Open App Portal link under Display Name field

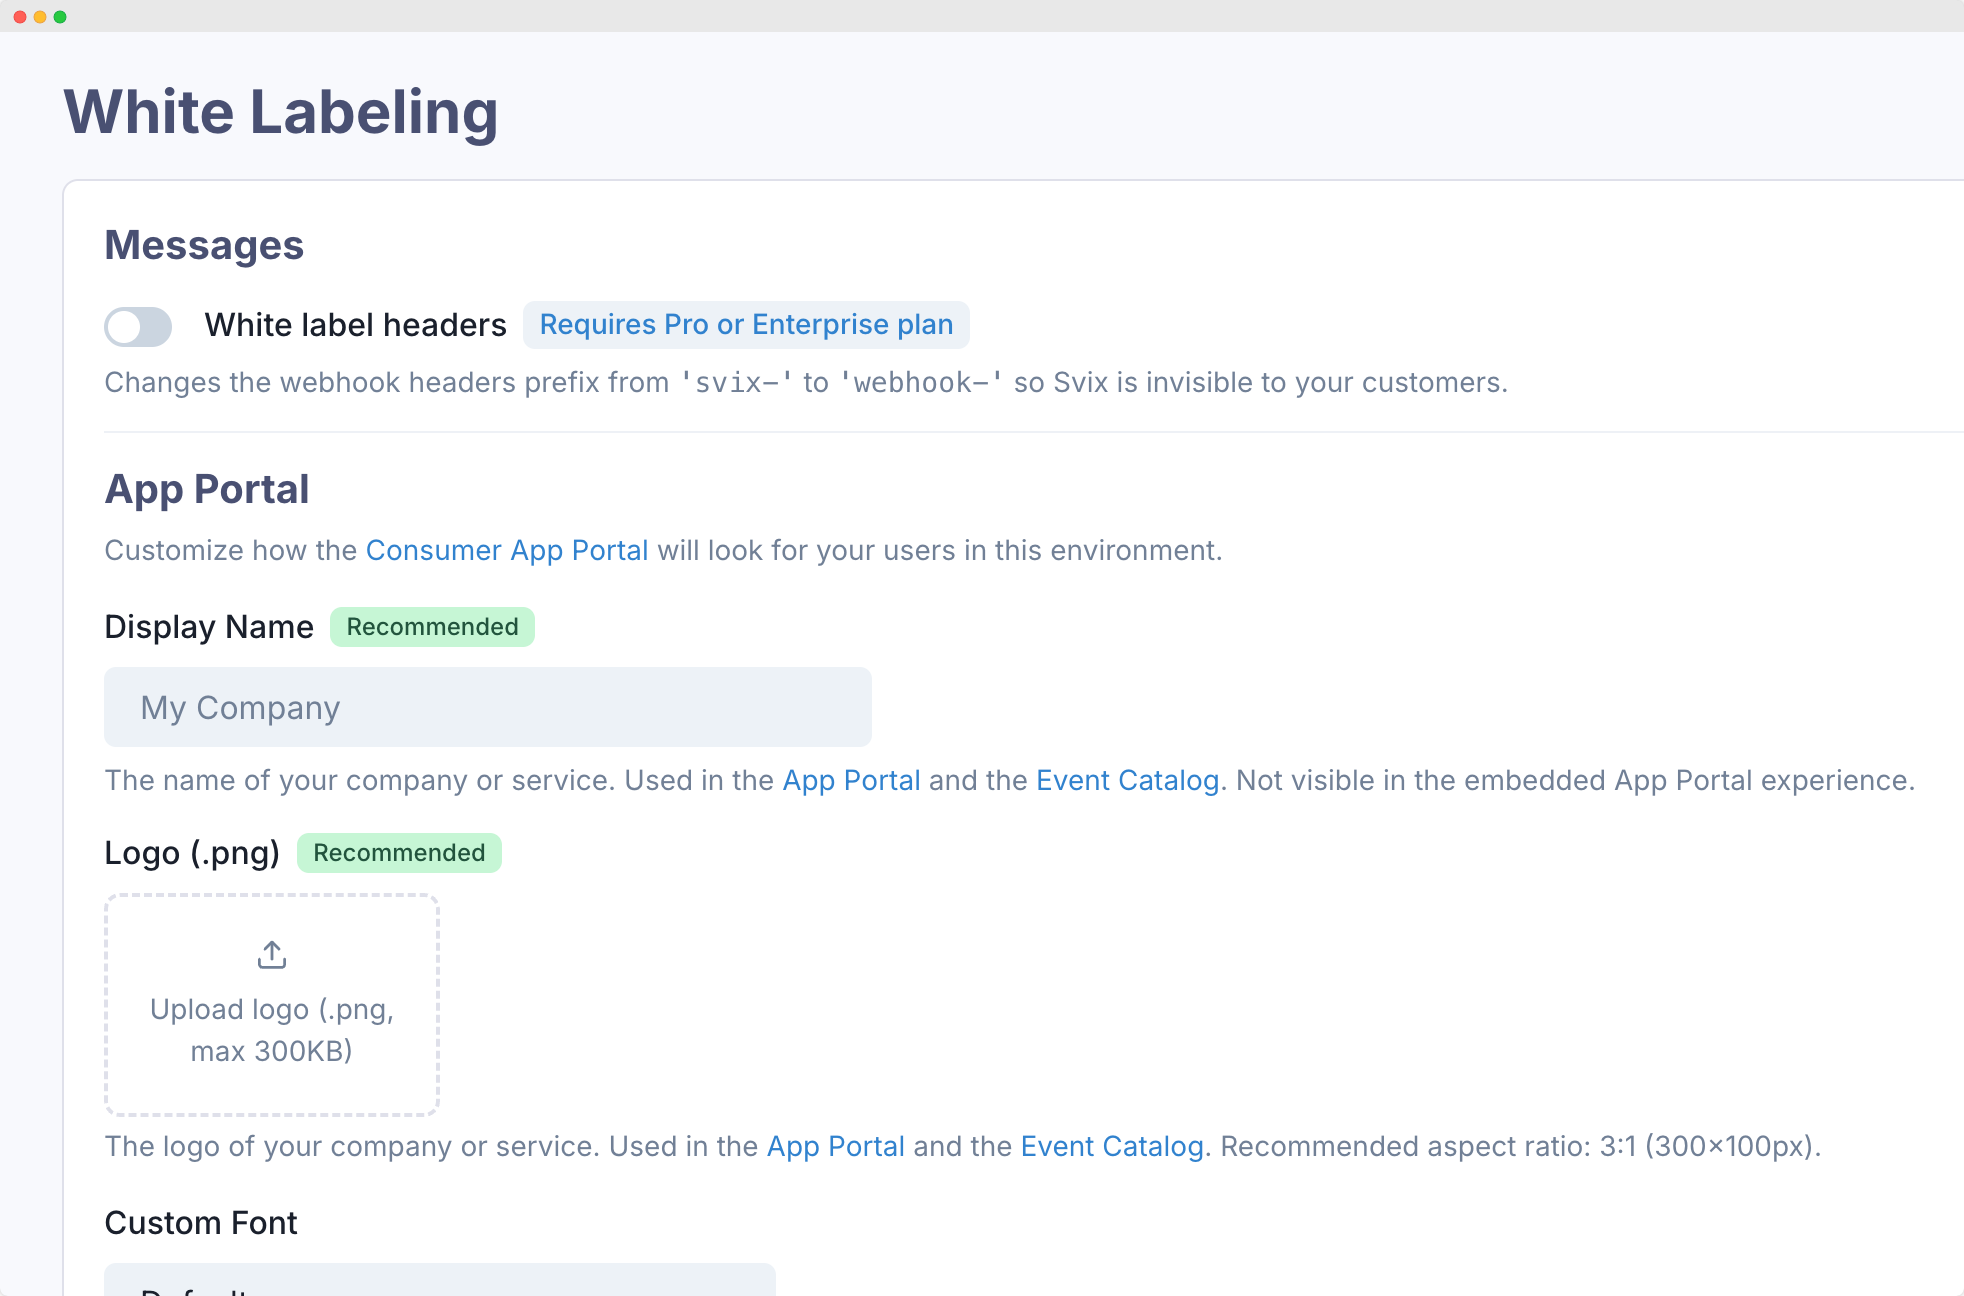tap(851, 780)
